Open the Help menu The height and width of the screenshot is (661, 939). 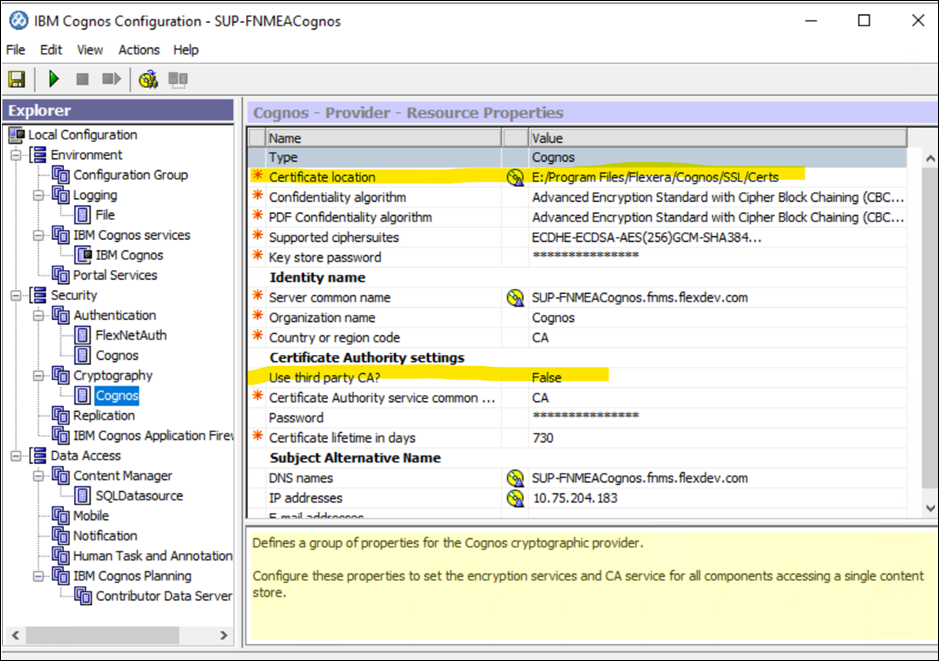(186, 50)
